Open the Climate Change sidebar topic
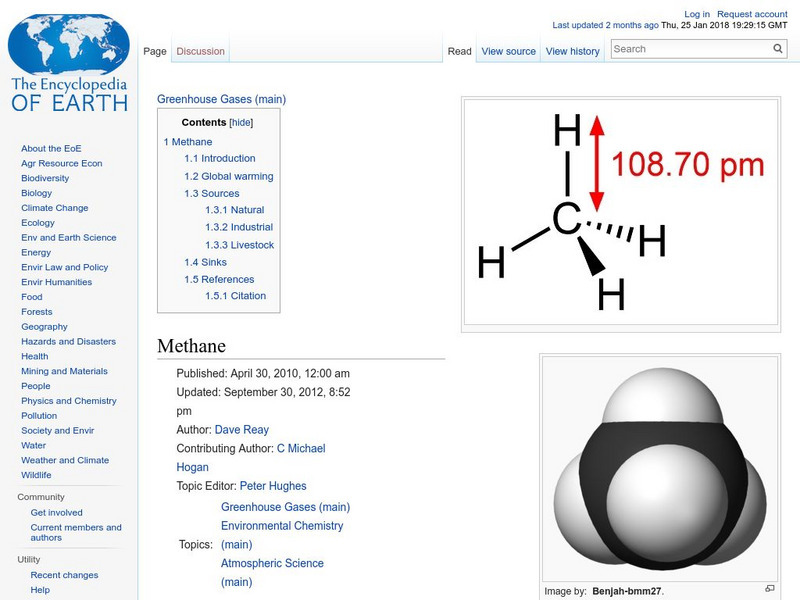Screen dimensions: 800x600 tap(54, 208)
